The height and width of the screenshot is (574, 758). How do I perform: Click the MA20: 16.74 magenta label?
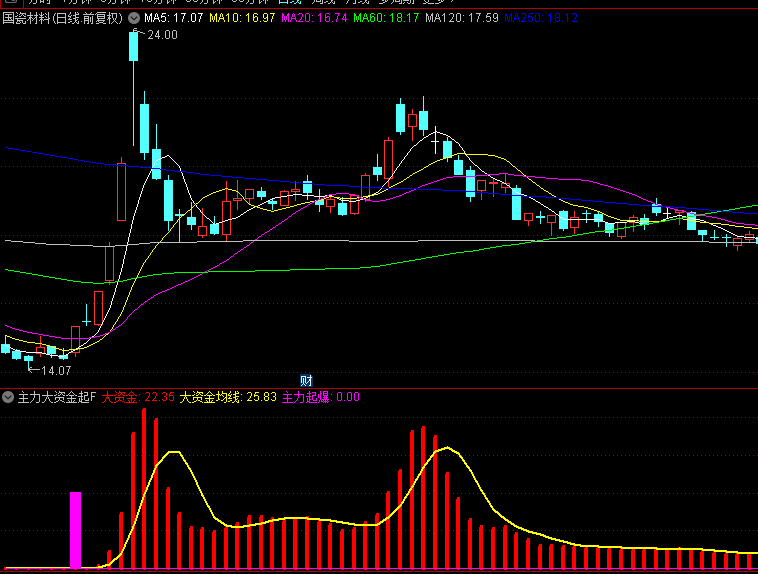[314, 18]
